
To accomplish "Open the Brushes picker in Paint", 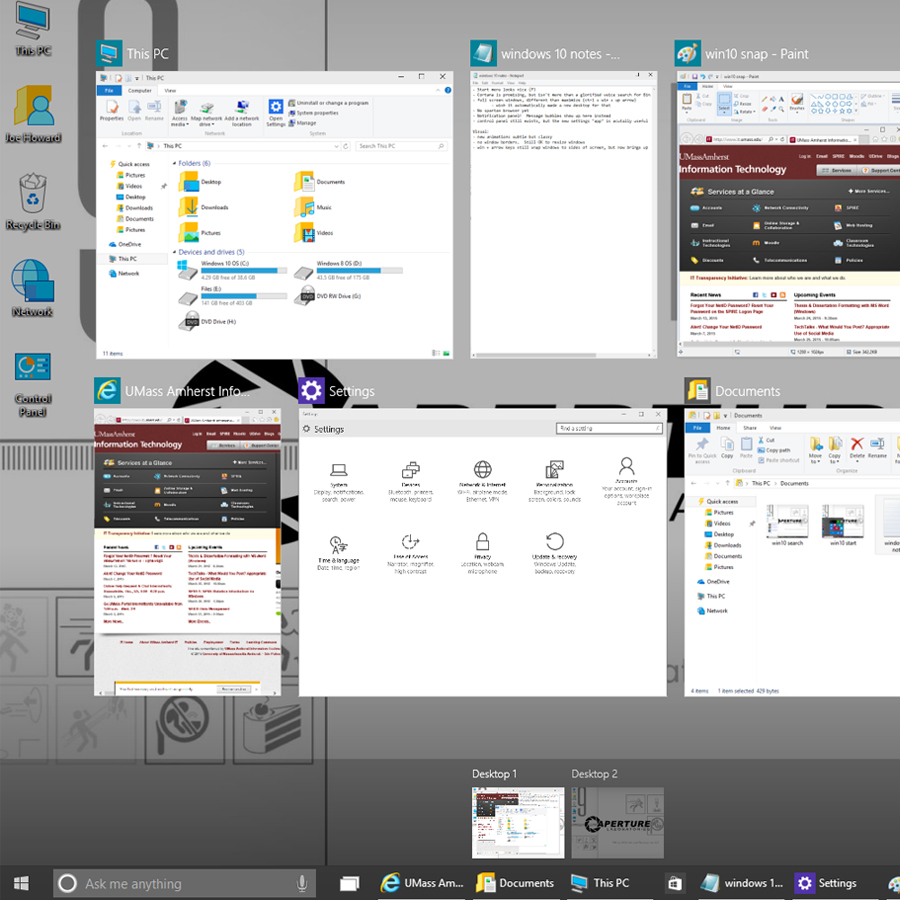I will [x=797, y=102].
